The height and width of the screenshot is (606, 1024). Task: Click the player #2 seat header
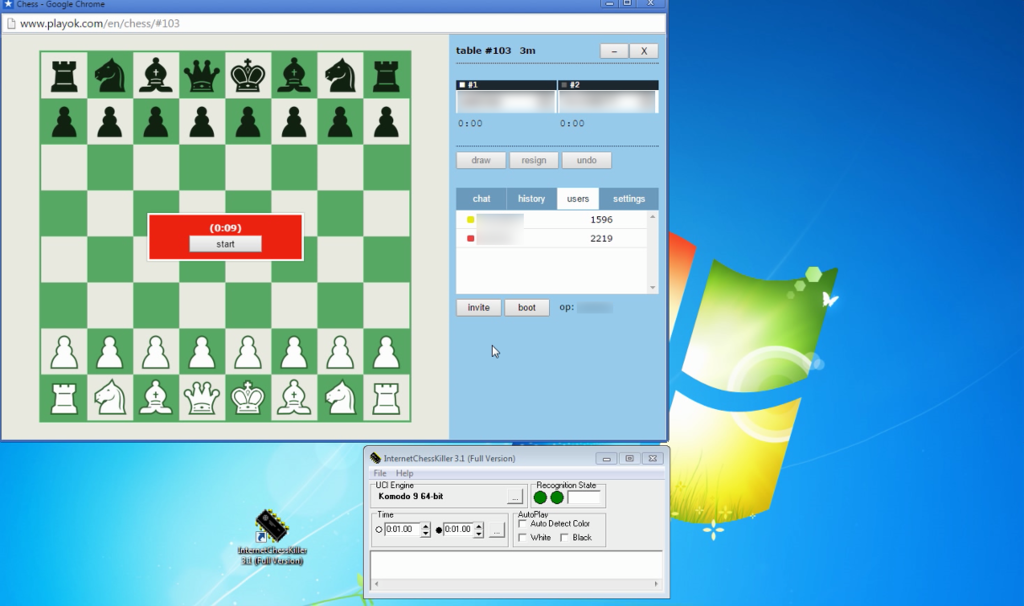coord(608,85)
